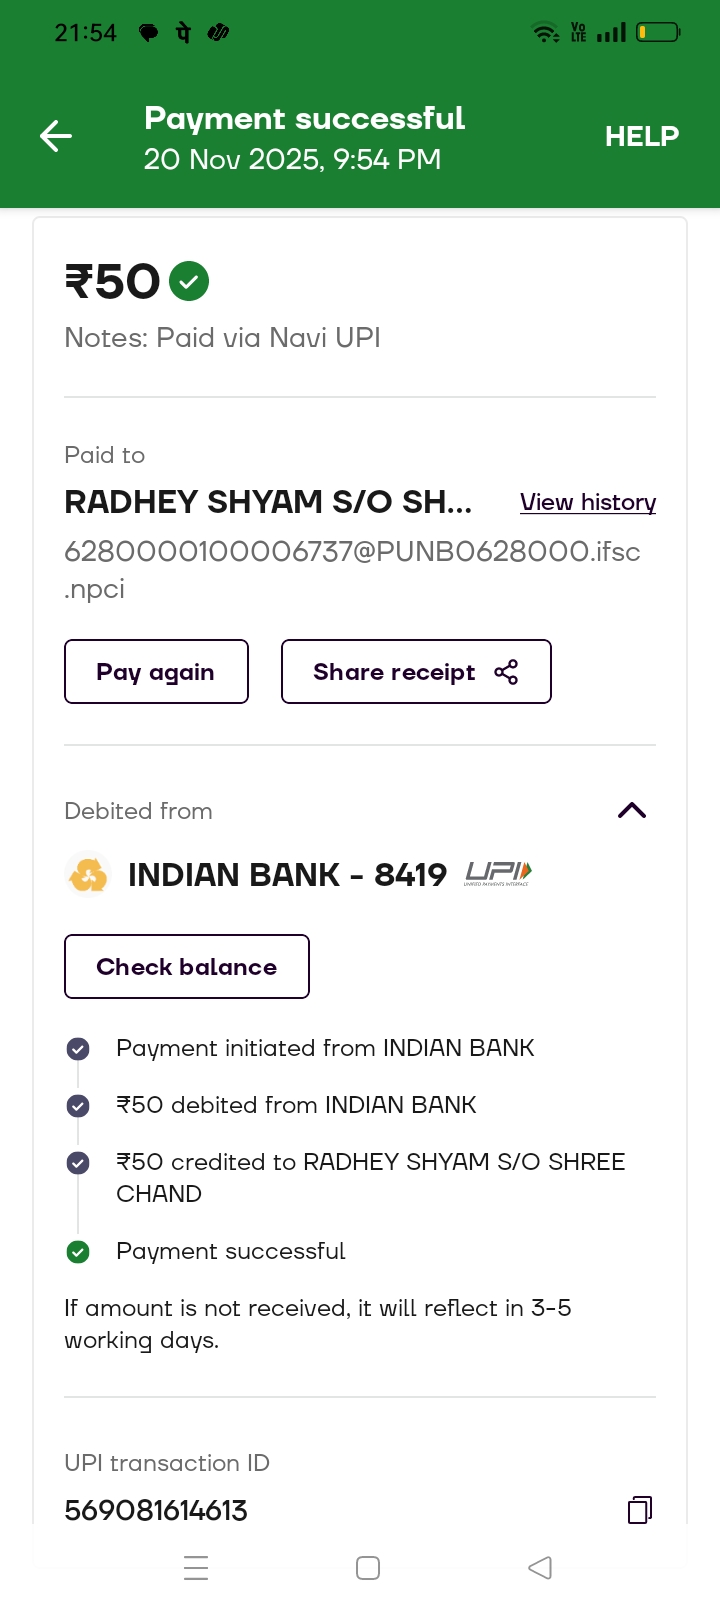
Task: Tap the recipient name RADHEY SHYAM
Action: point(267,502)
